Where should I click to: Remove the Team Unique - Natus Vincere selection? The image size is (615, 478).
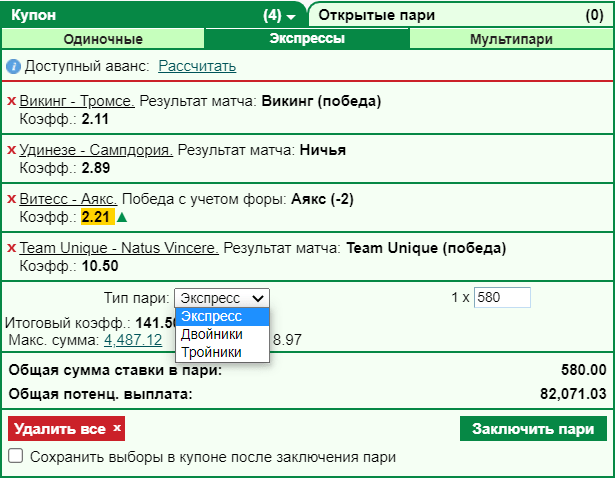pyautogui.click(x=11, y=248)
